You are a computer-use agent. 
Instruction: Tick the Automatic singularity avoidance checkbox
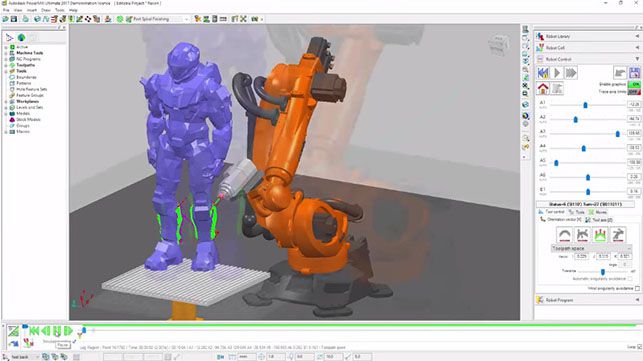630,279
